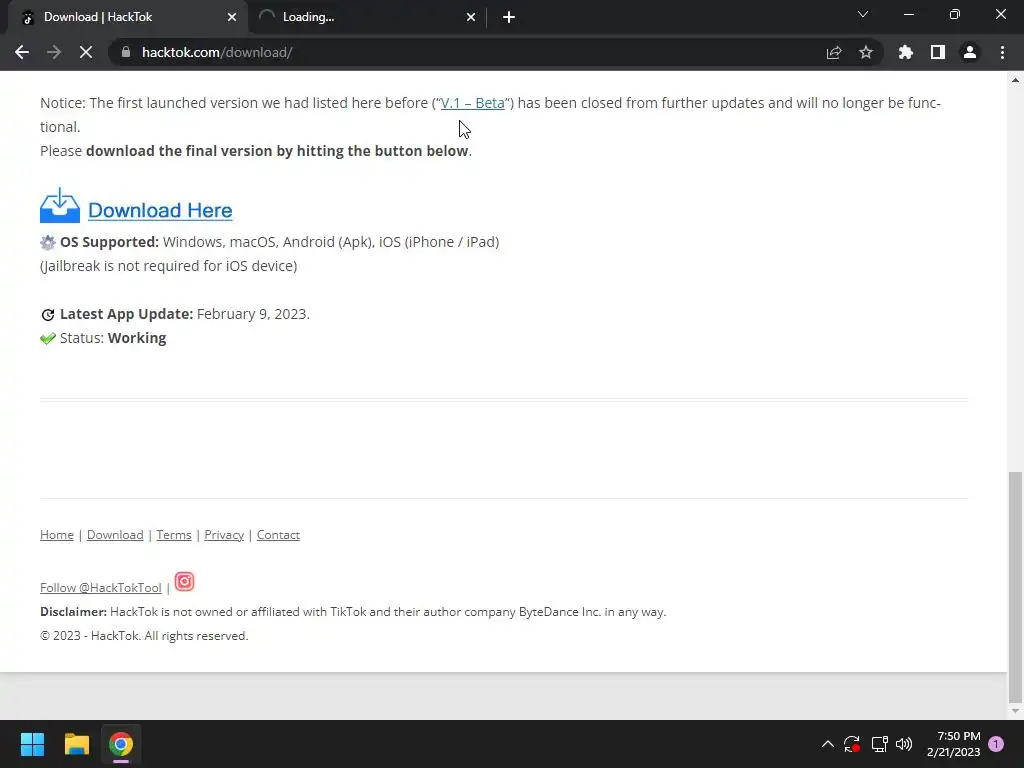Click the volume speaker tray icon
The height and width of the screenshot is (768, 1024).
[904, 744]
